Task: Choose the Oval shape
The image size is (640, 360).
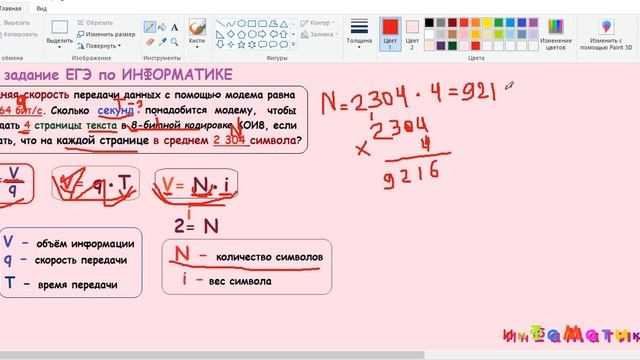Action: coord(242,24)
